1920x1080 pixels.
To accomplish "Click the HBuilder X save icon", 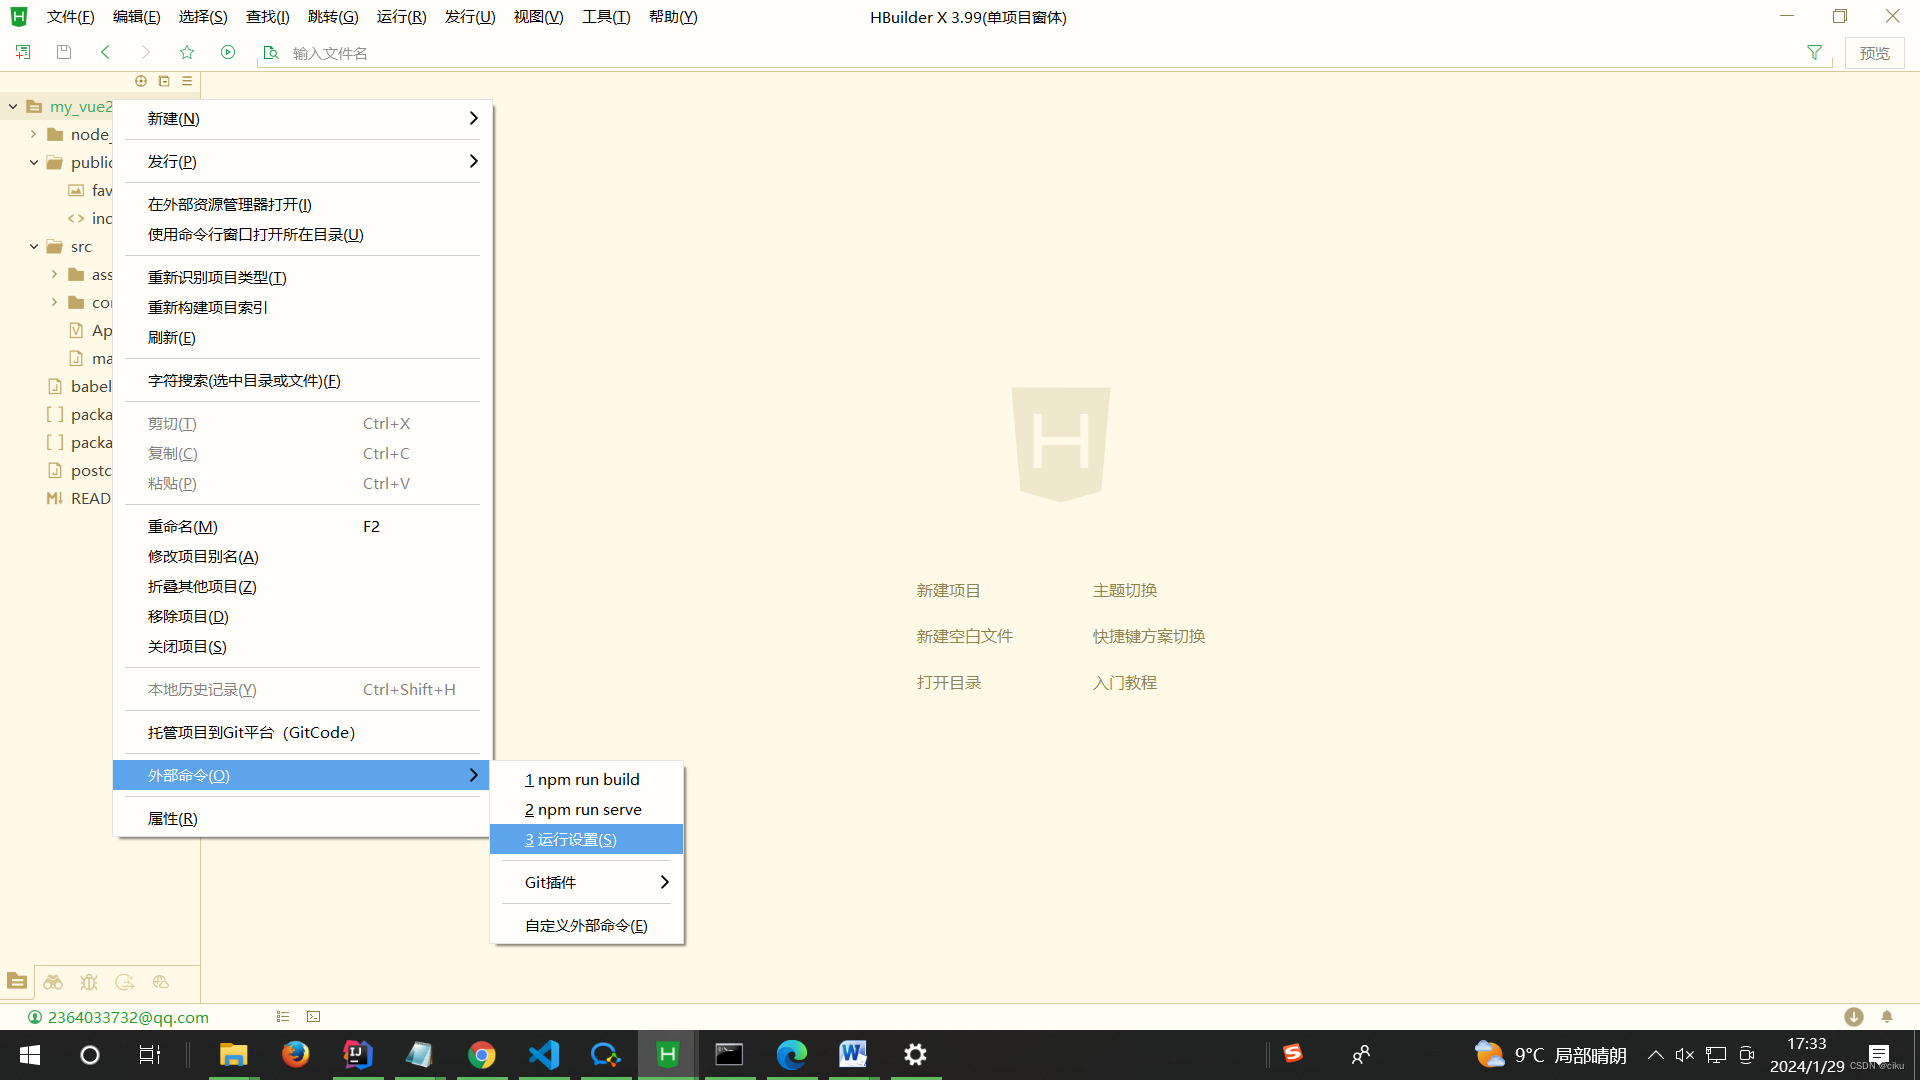I will pyautogui.click(x=63, y=53).
